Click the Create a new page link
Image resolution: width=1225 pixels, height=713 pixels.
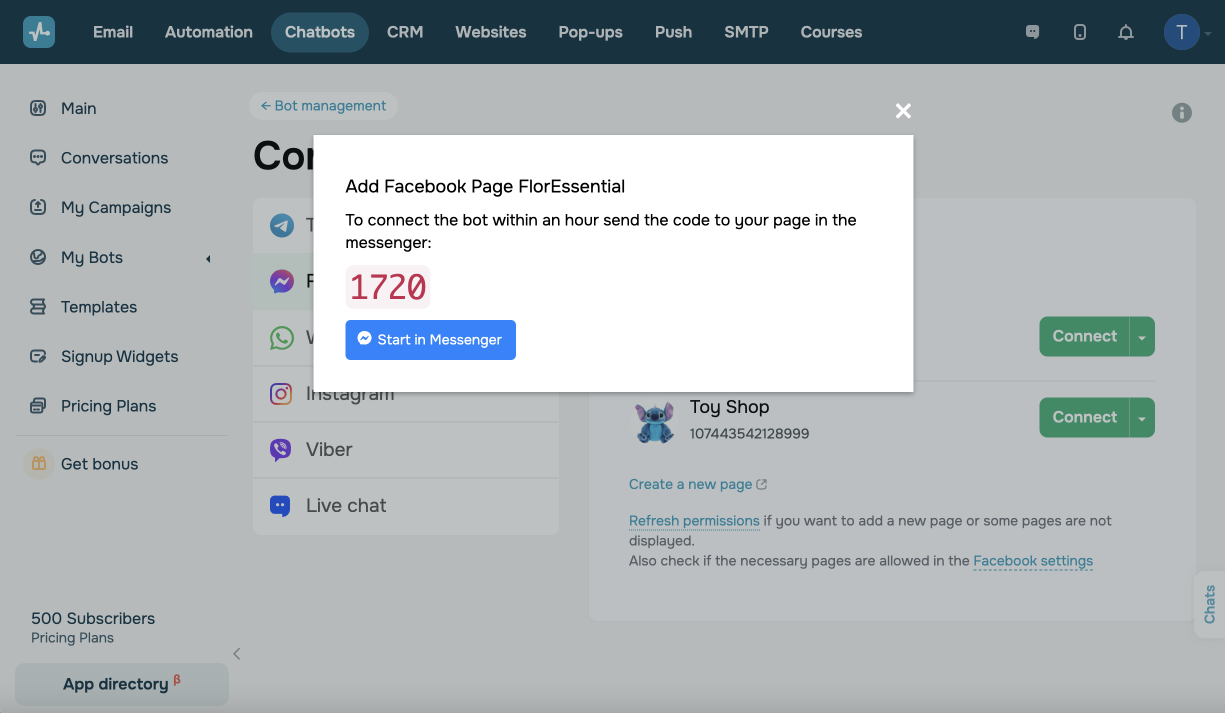(690, 485)
